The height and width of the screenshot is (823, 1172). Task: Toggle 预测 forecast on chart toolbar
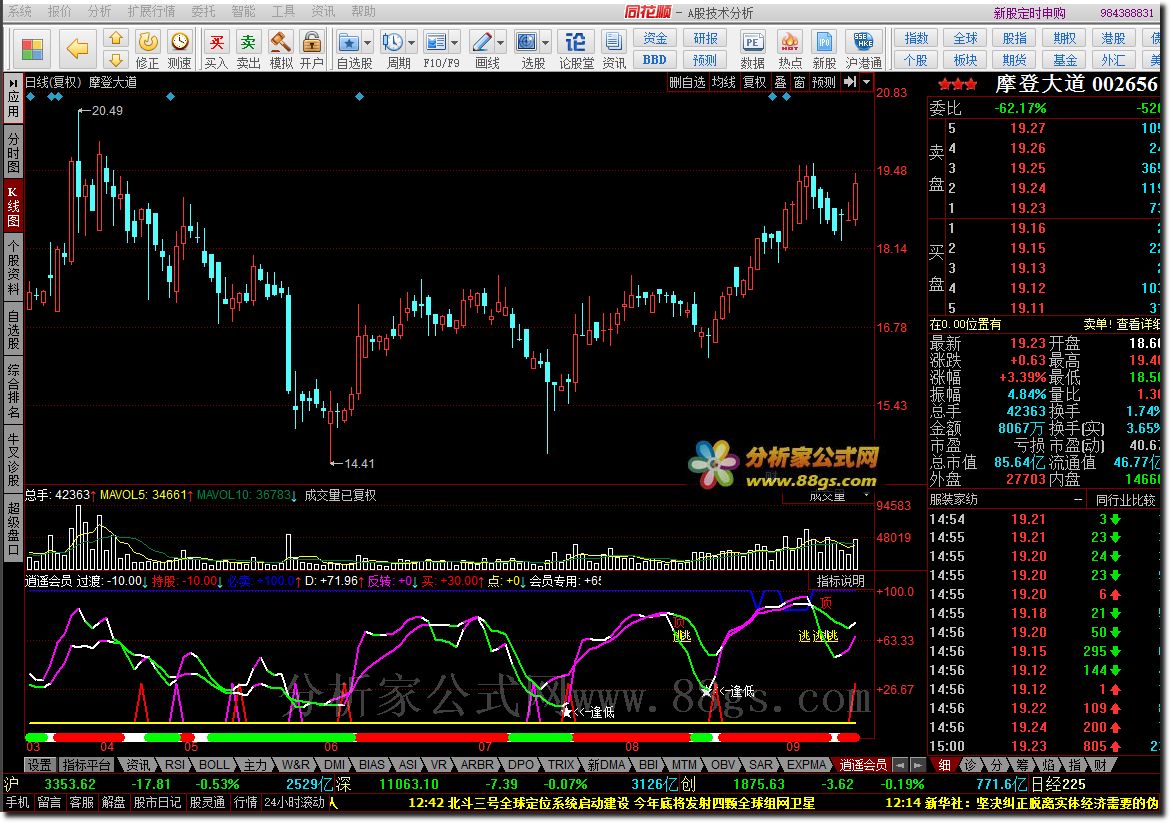pyautogui.click(x=824, y=82)
